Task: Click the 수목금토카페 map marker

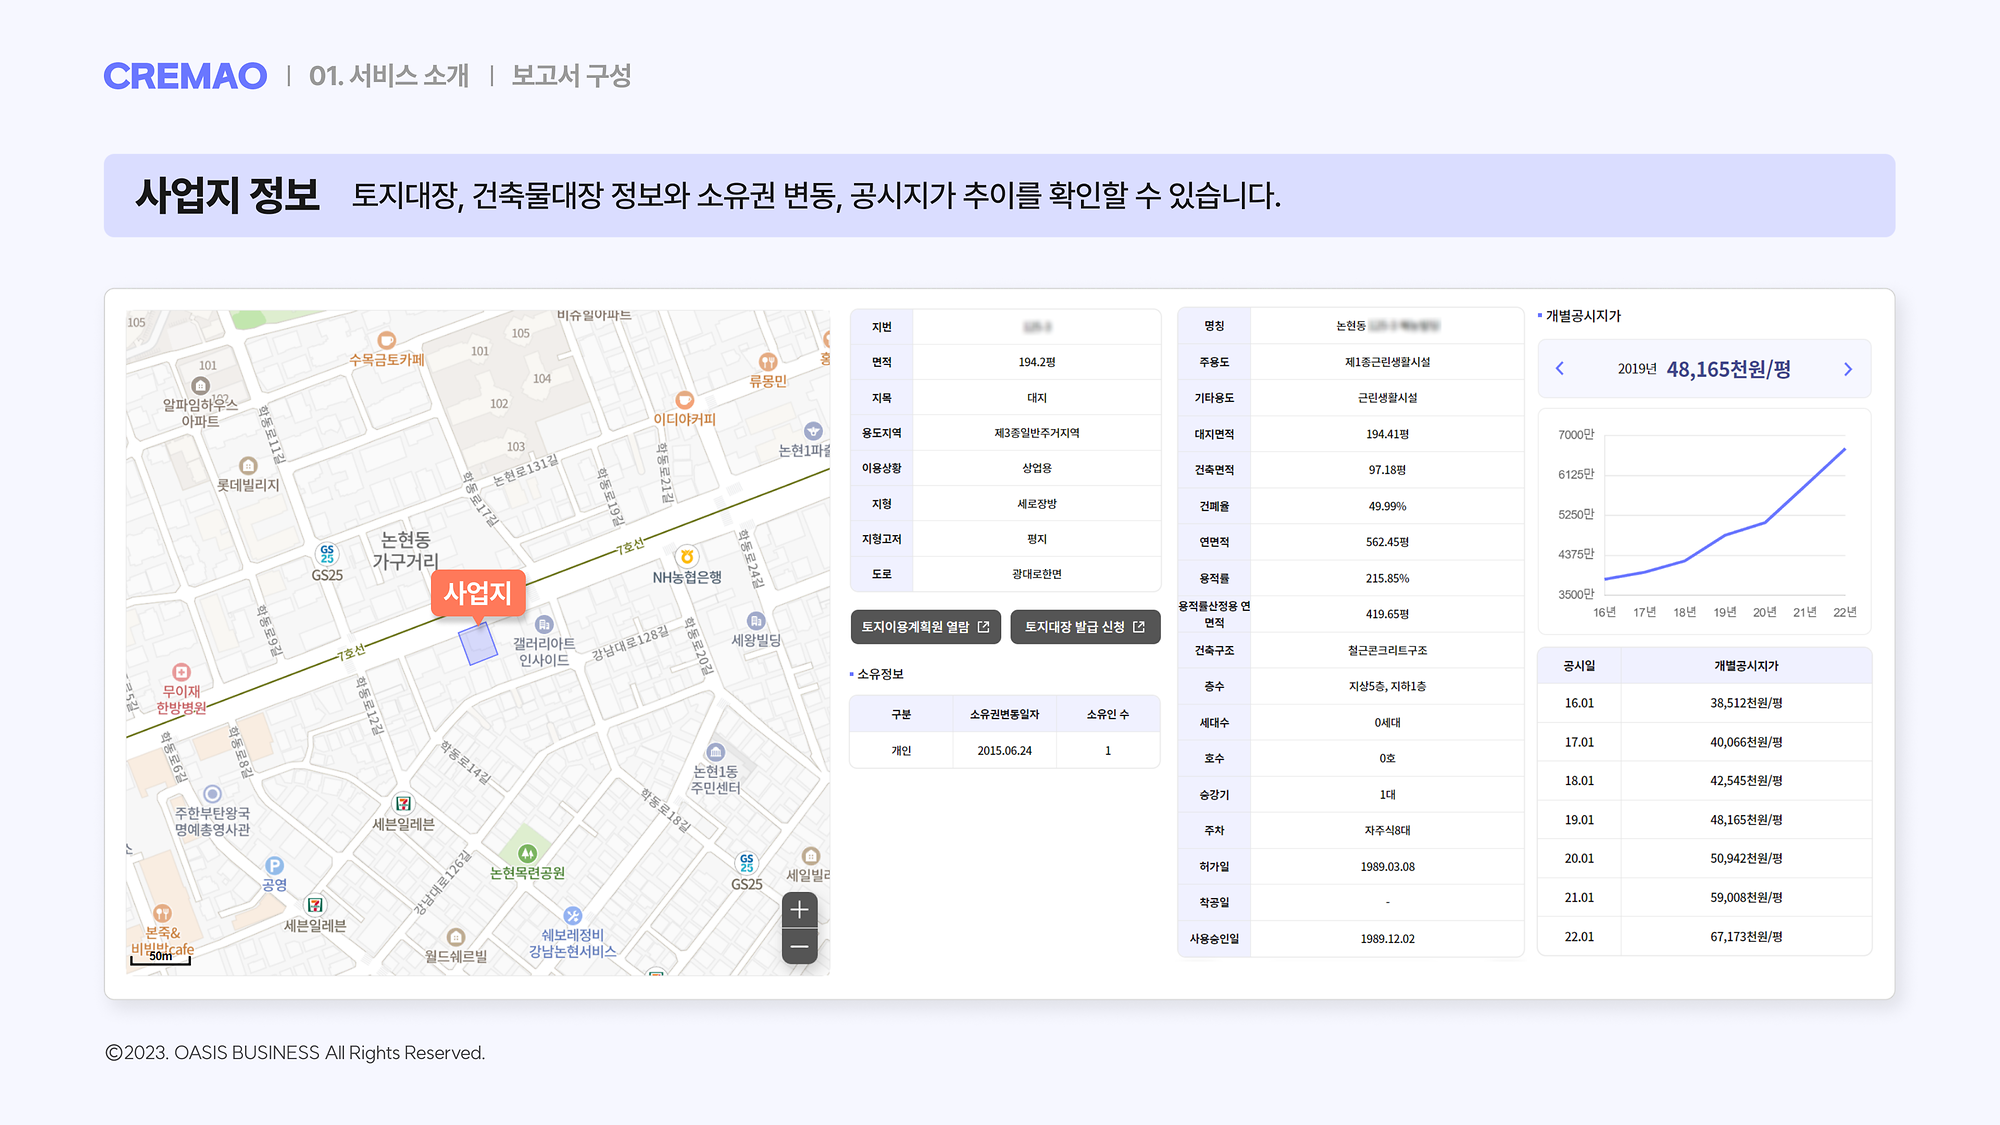Action: (387, 341)
